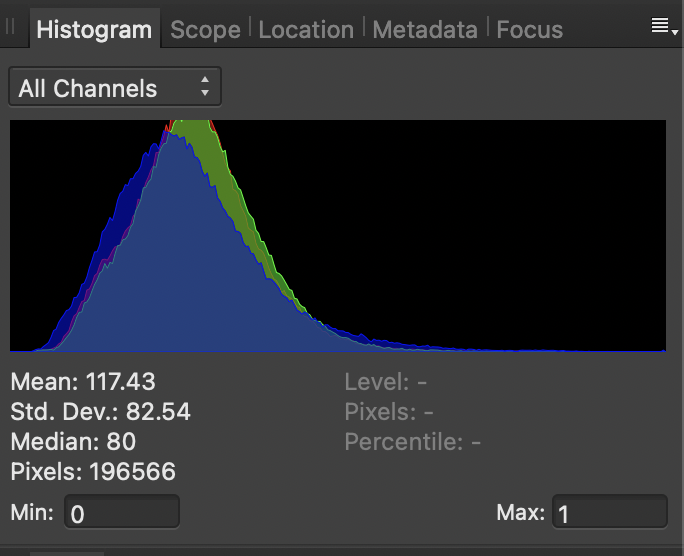Select the Metadata tab
This screenshot has height=556, width=684.
[425, 30]
